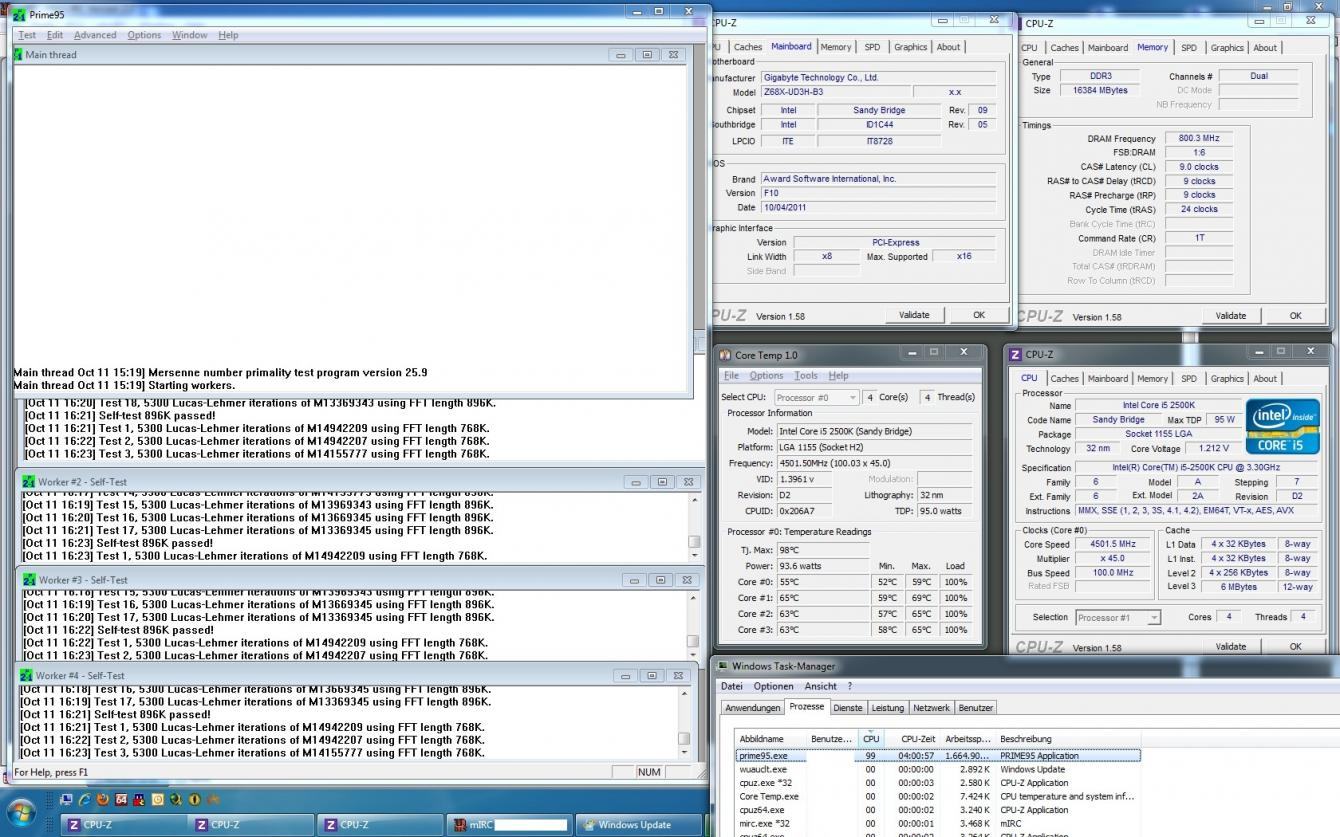Open SPD tab in CPU-Z Memory-tab window
Image resolution: width=1340 pixels, height=837 pixels.
tap(1188, 48)
